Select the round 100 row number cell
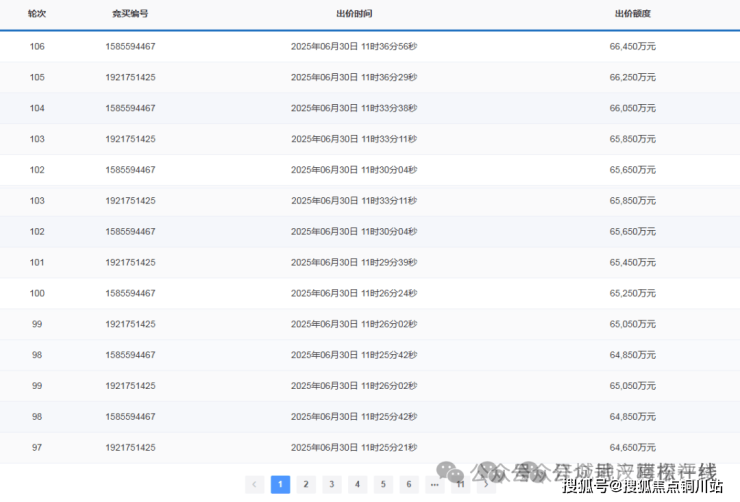Screen dimensions: 740x502 point(37,293)
